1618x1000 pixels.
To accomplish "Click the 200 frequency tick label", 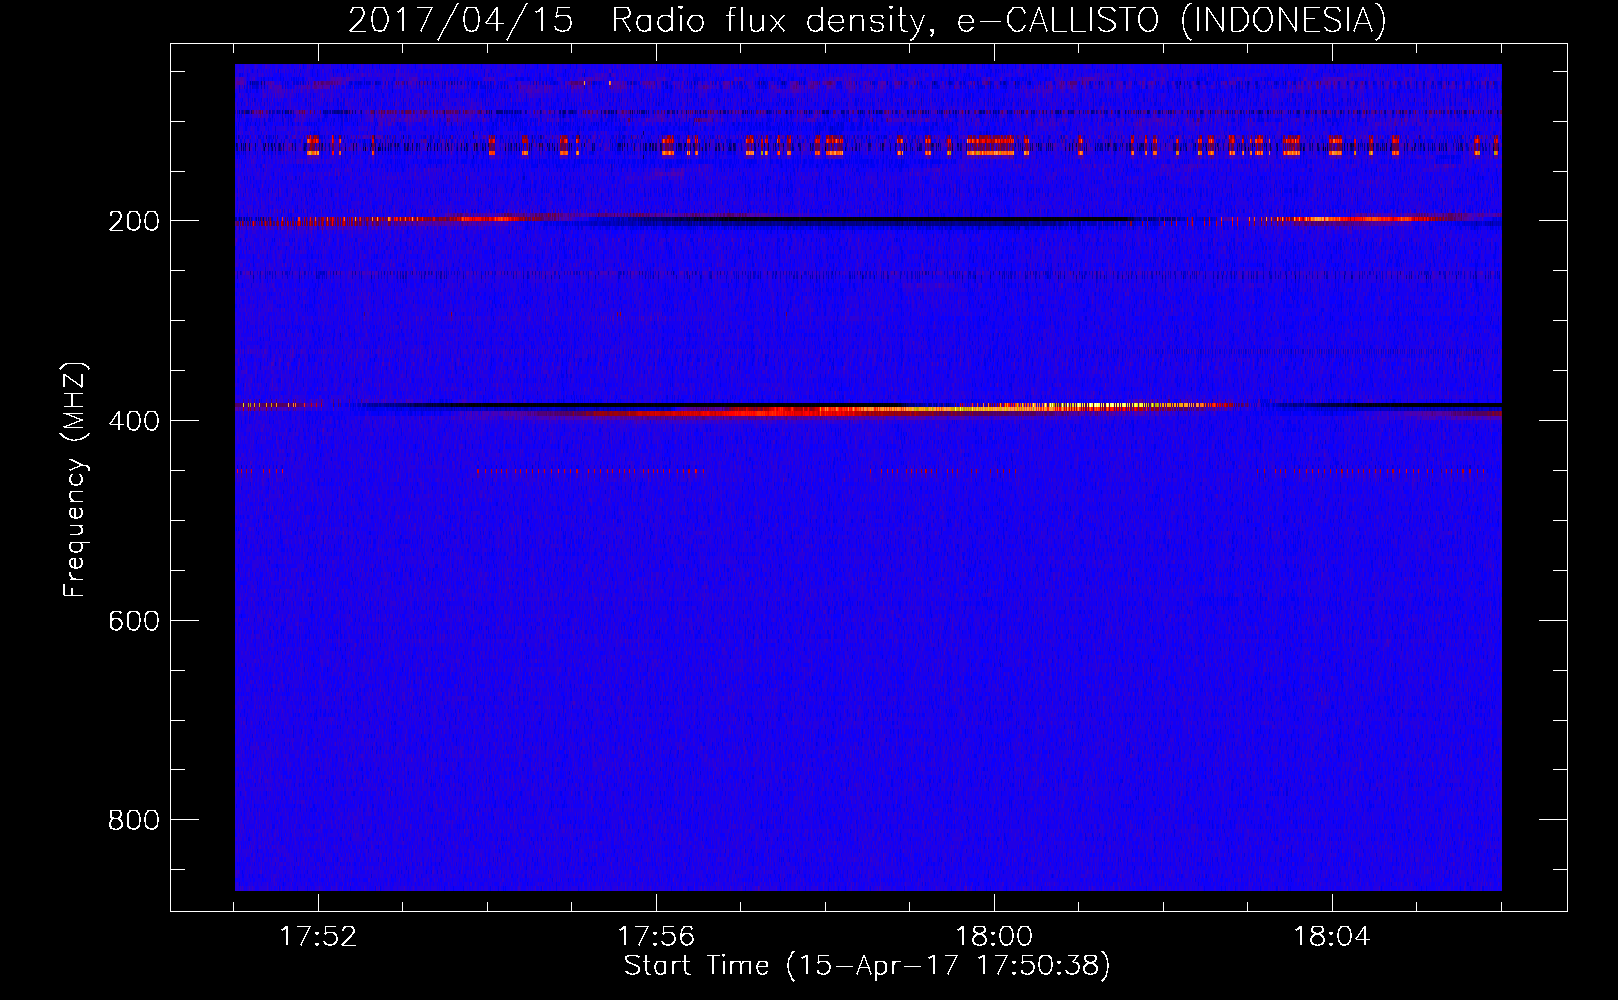I will pyautogui.click(x=134, y=221).
